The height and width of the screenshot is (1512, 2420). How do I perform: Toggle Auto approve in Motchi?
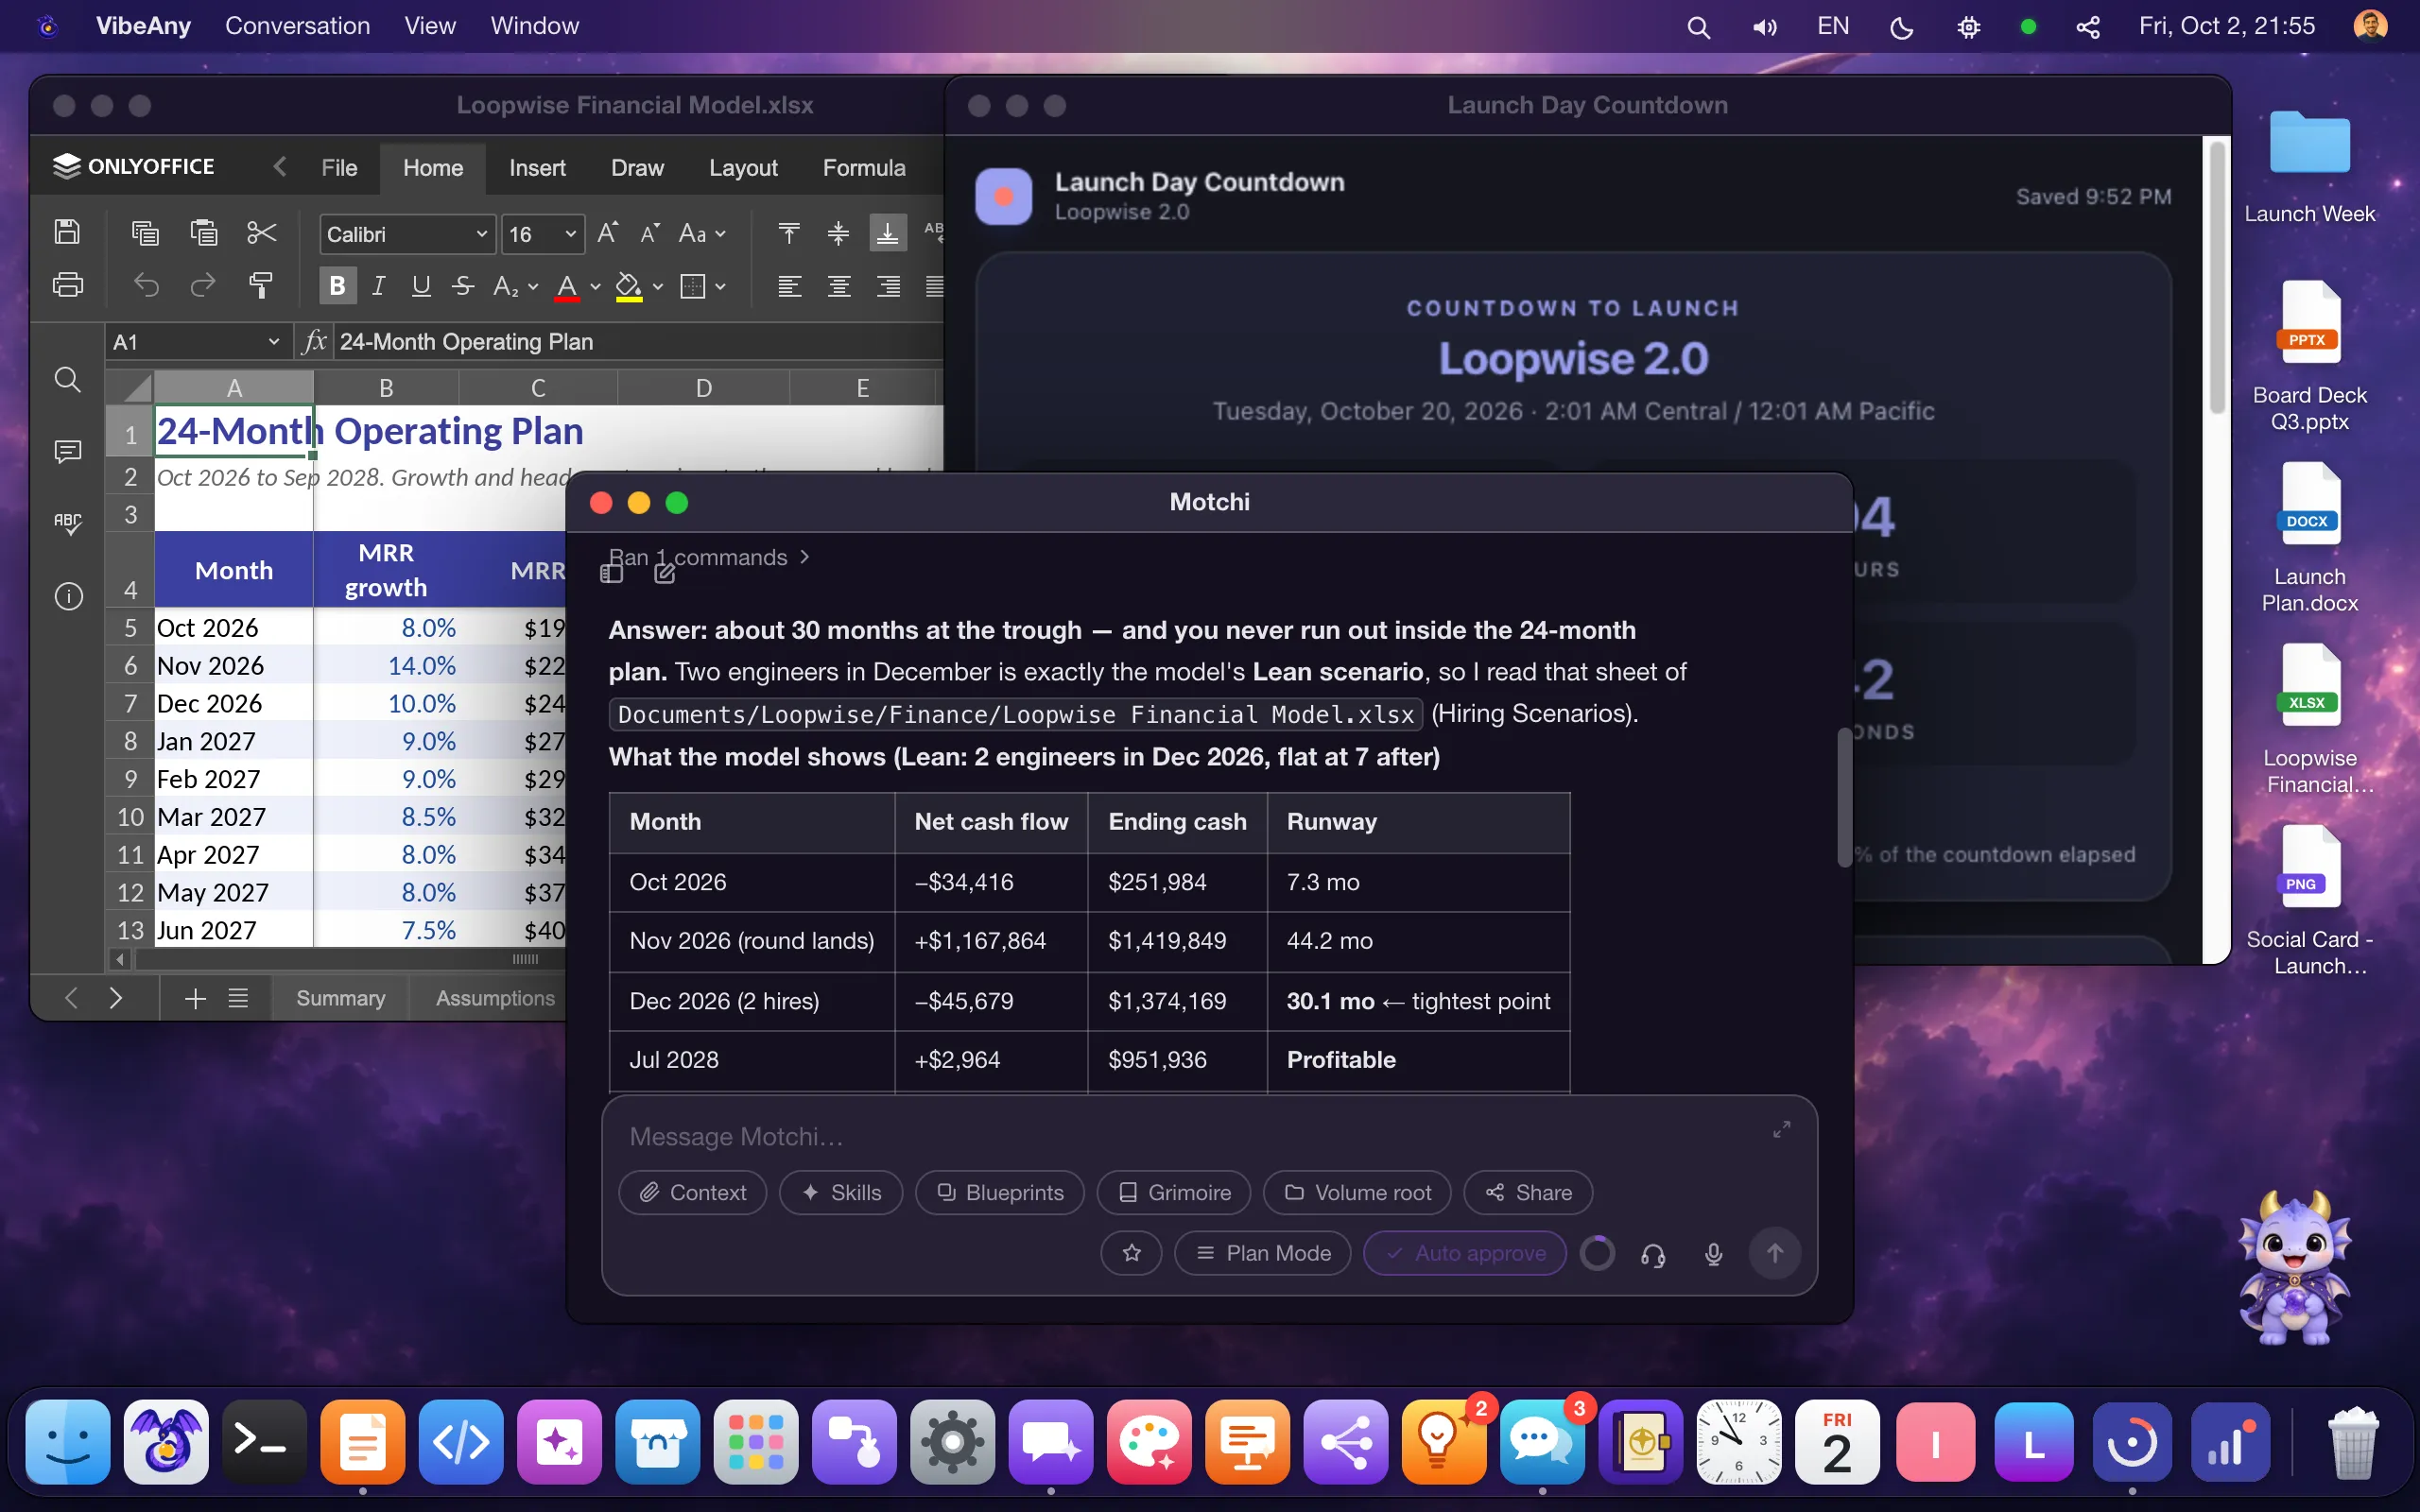click(1465, 1253)
